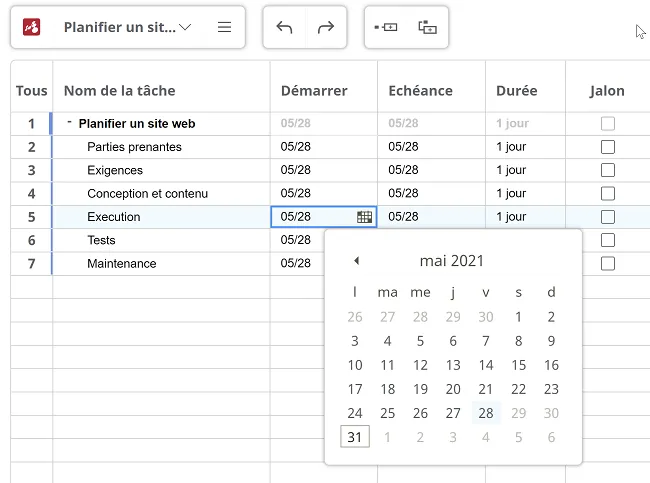650x483 pixels.
Task: Open the Planifier un sit... project dropdown
Action: click(x=128, y=27)
